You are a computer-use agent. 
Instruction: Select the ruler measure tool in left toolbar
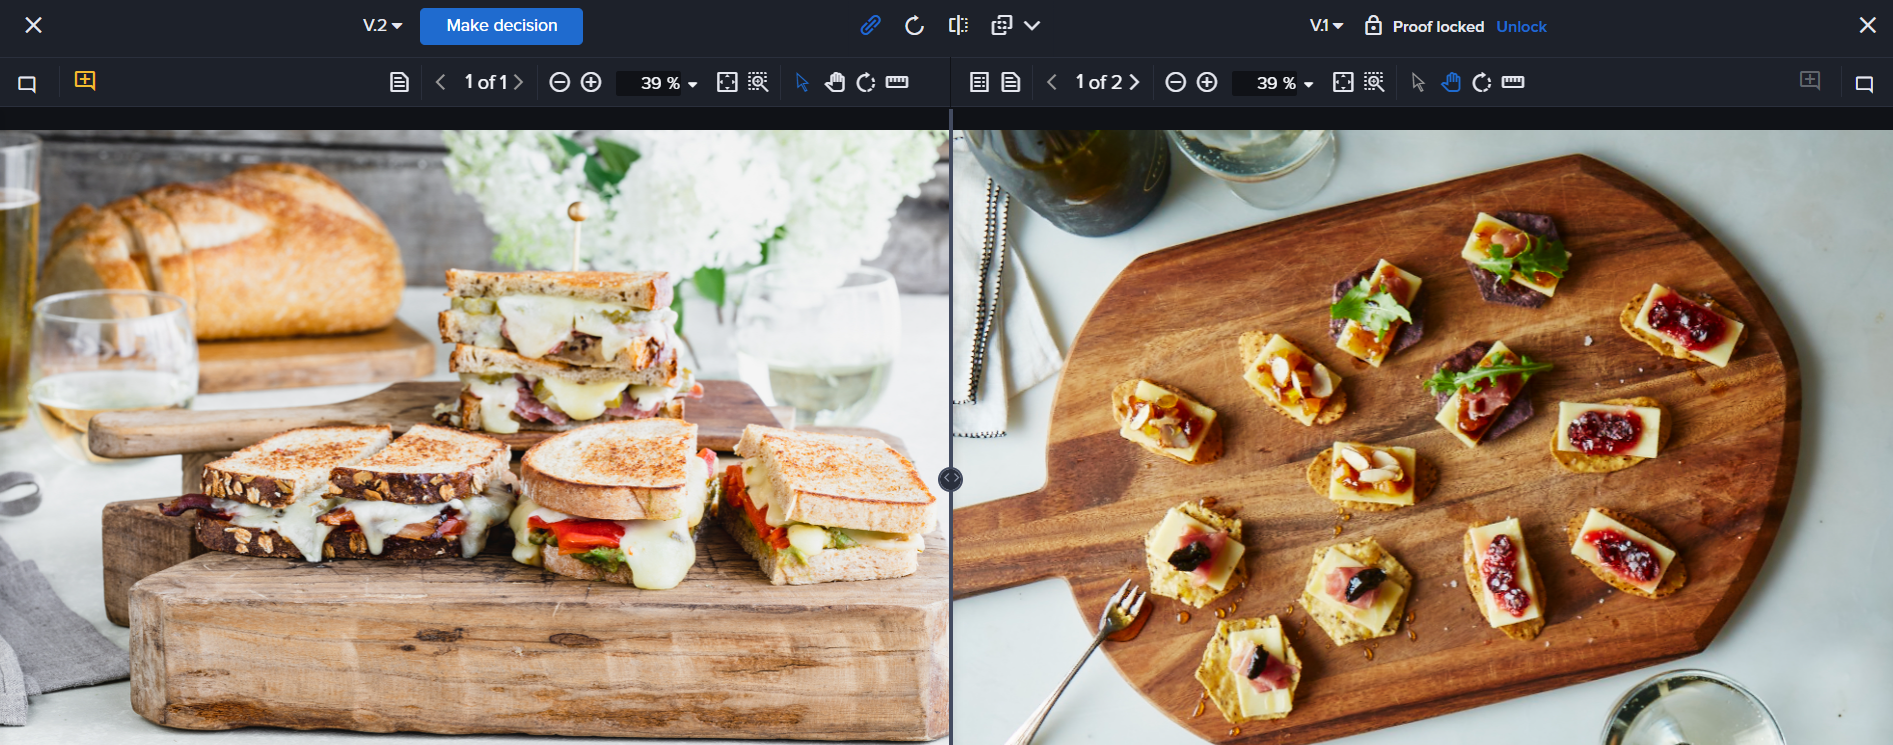click(897, 82)
